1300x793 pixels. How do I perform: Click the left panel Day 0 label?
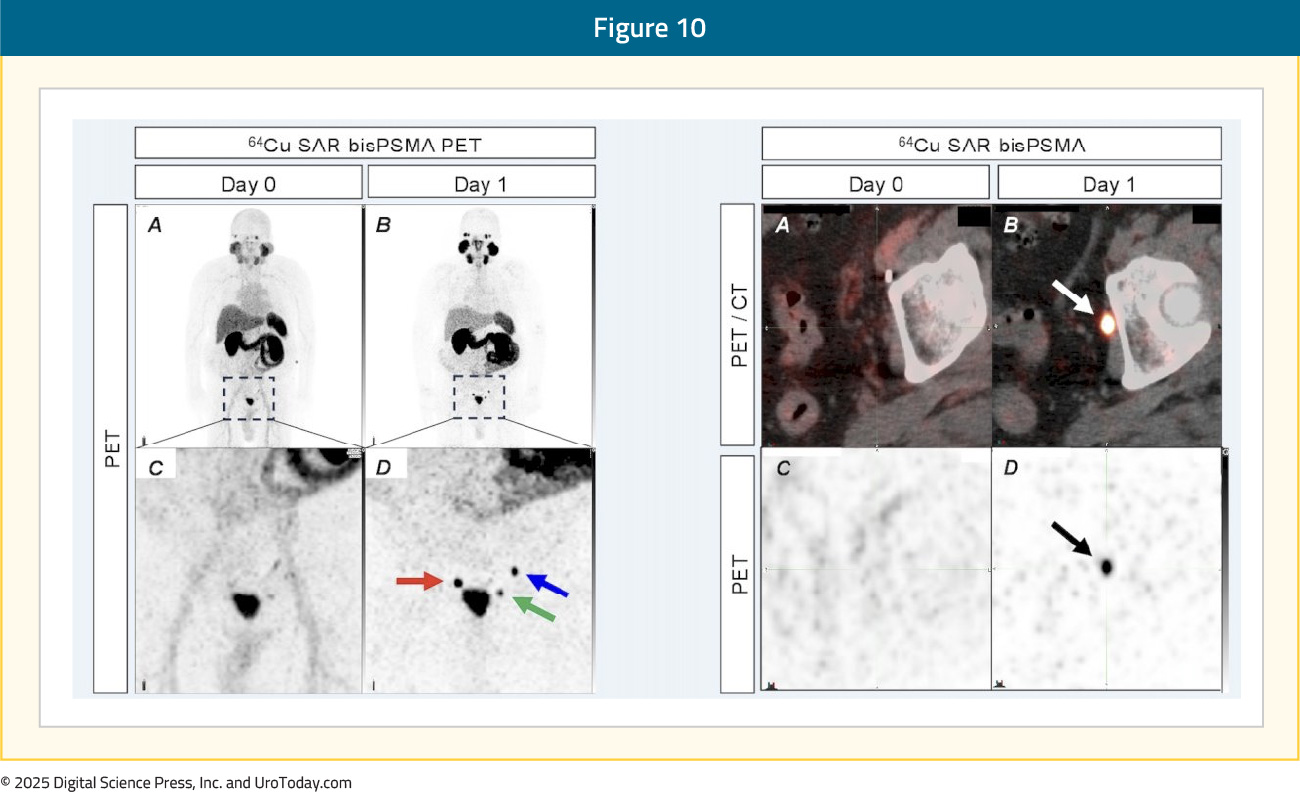(x=248, y=183)
